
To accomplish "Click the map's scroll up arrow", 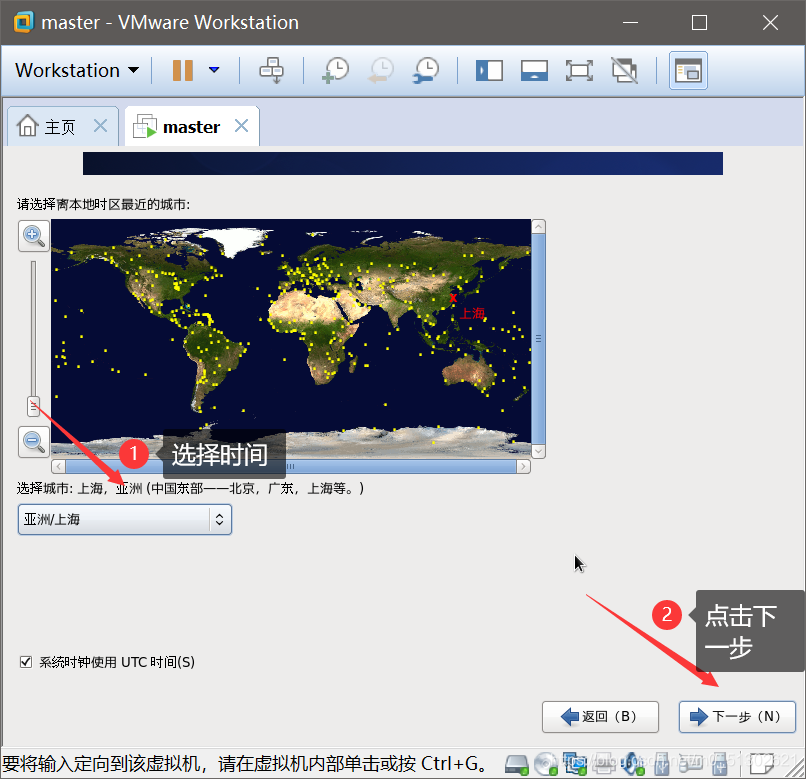I will pos(538,226).
